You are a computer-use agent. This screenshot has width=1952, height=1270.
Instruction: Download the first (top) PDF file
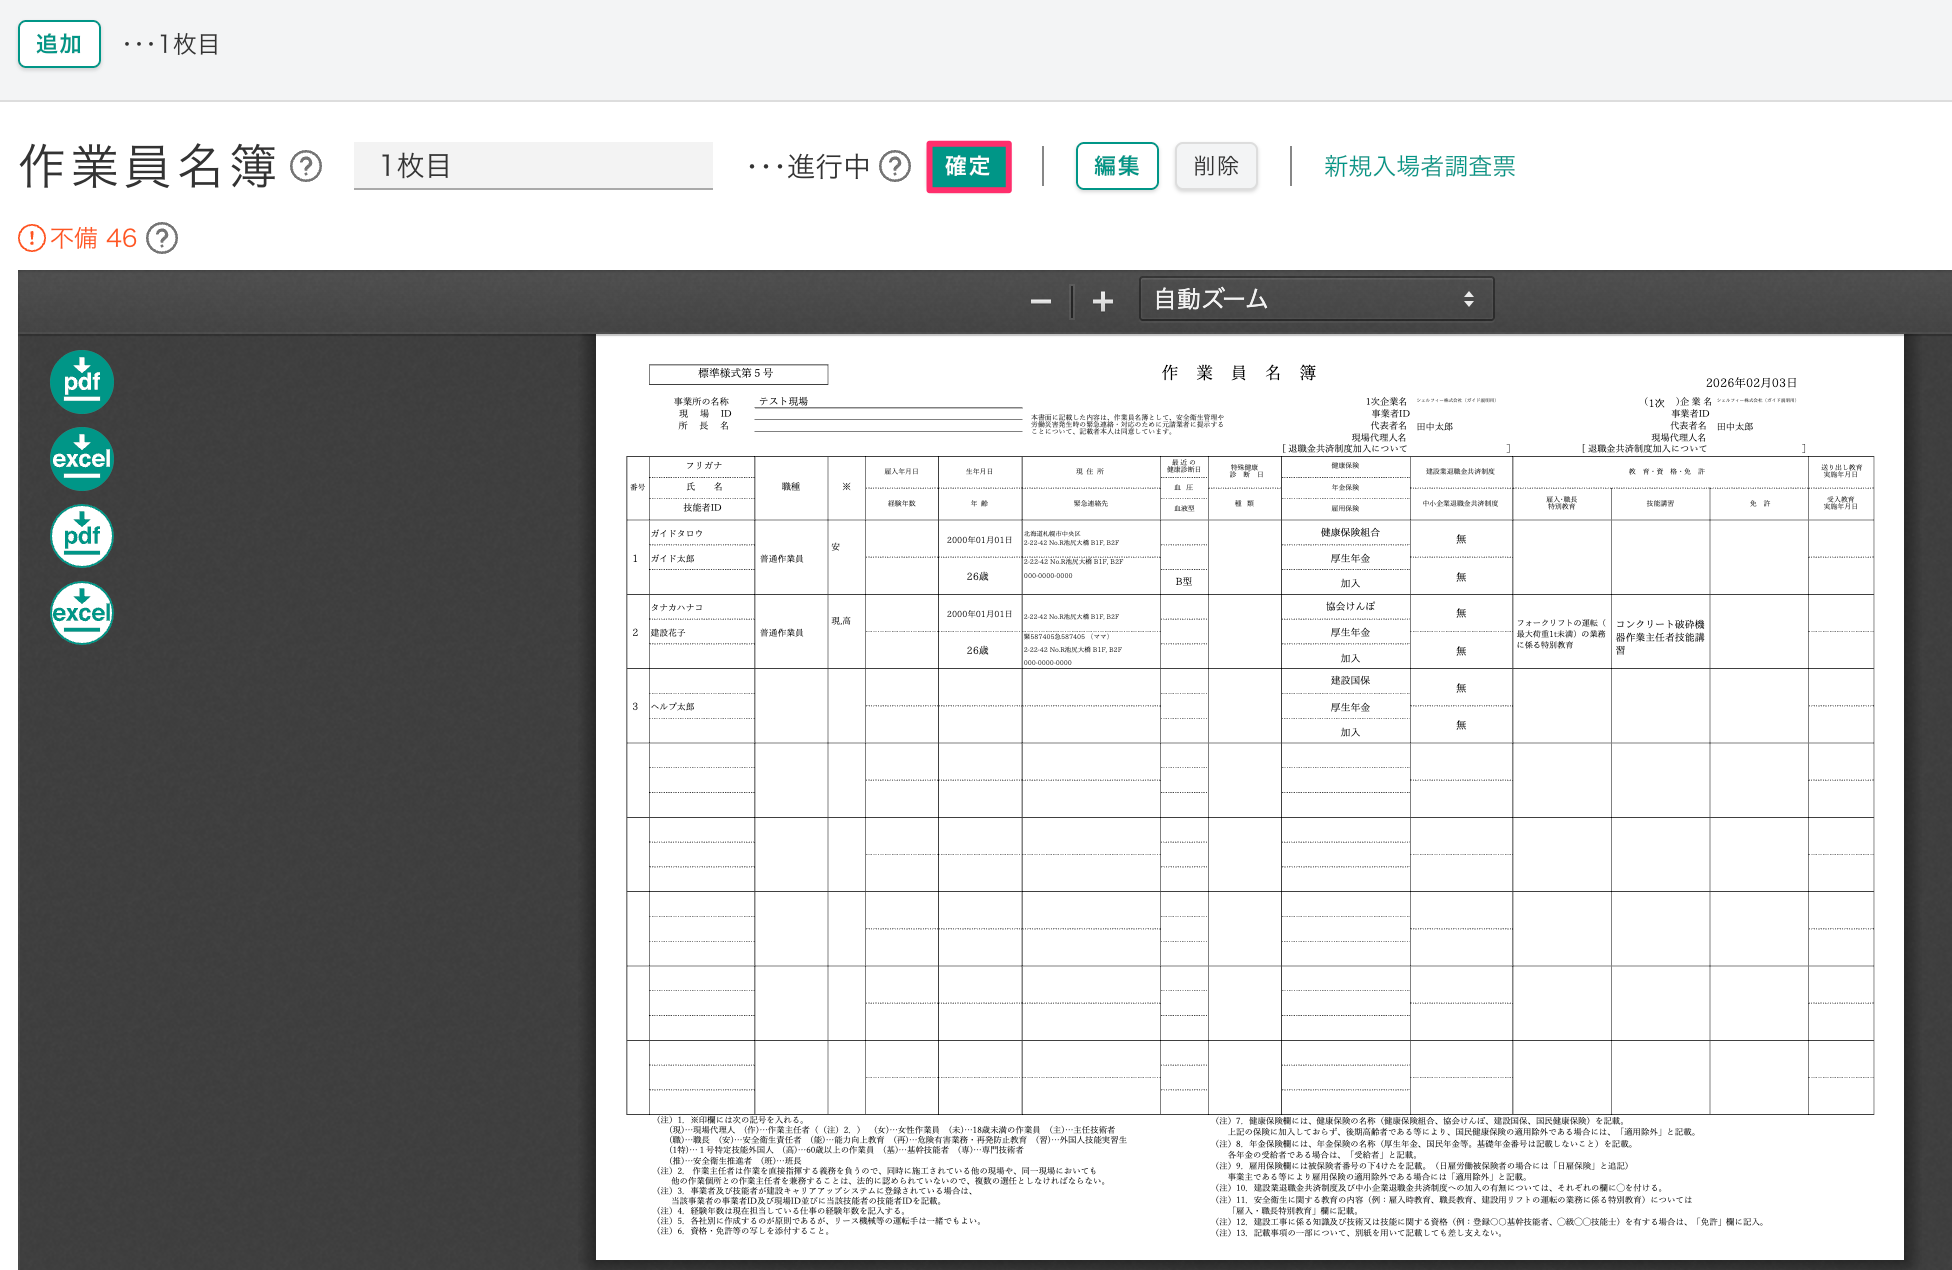82,382
